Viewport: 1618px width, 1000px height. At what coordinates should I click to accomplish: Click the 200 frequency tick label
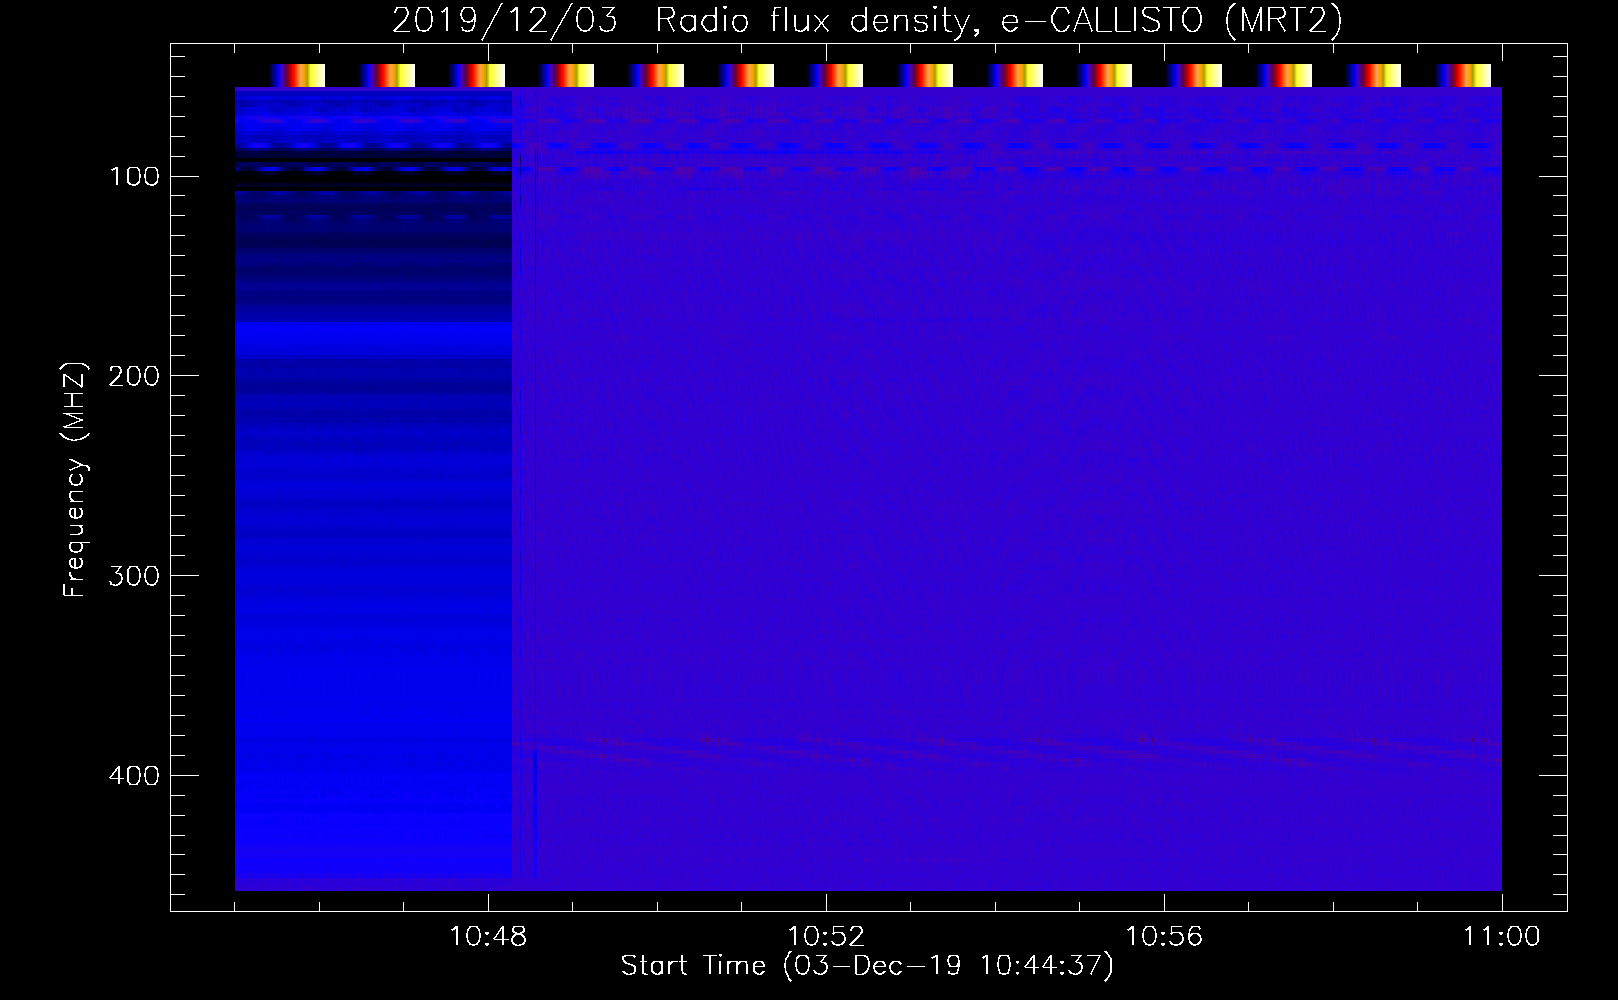point(135,376)
